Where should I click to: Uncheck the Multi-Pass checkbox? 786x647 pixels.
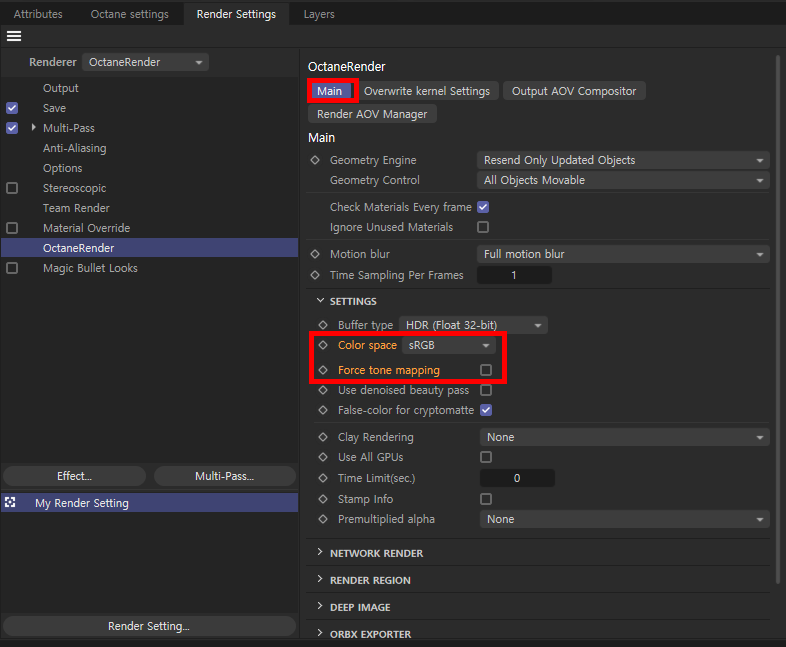coord(12,128)
